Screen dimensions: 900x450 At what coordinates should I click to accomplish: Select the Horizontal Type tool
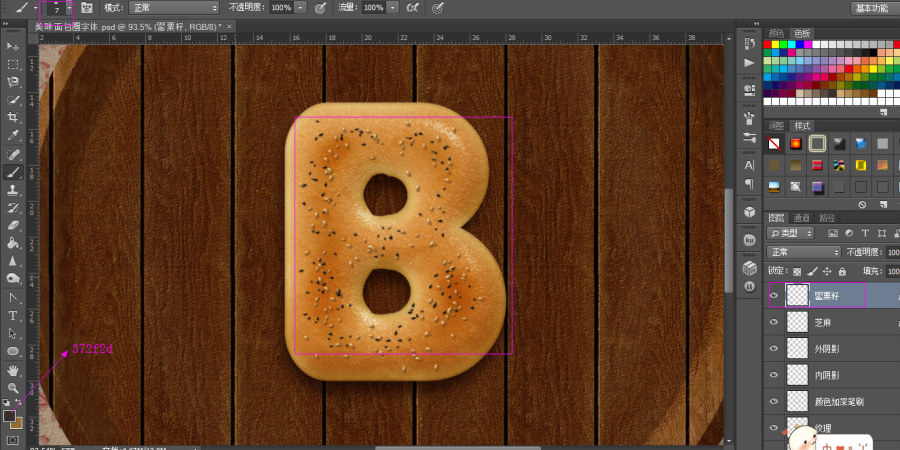[x=13, y=316]
